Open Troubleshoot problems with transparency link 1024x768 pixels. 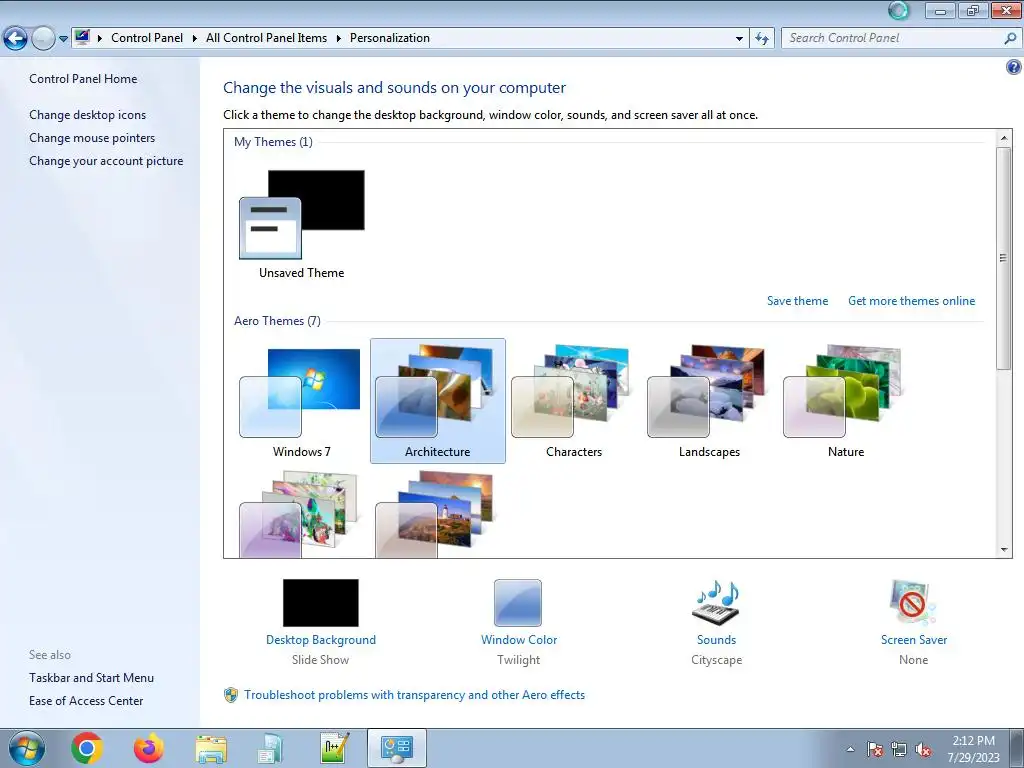(415, 695)
